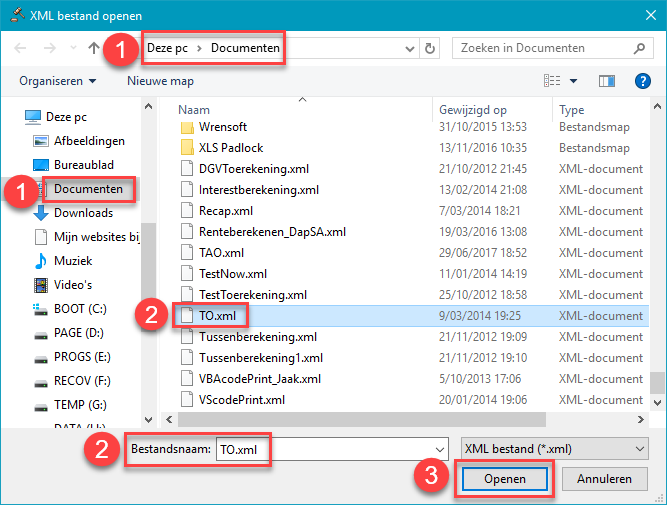Open help with question mark icon

(642, 81)
